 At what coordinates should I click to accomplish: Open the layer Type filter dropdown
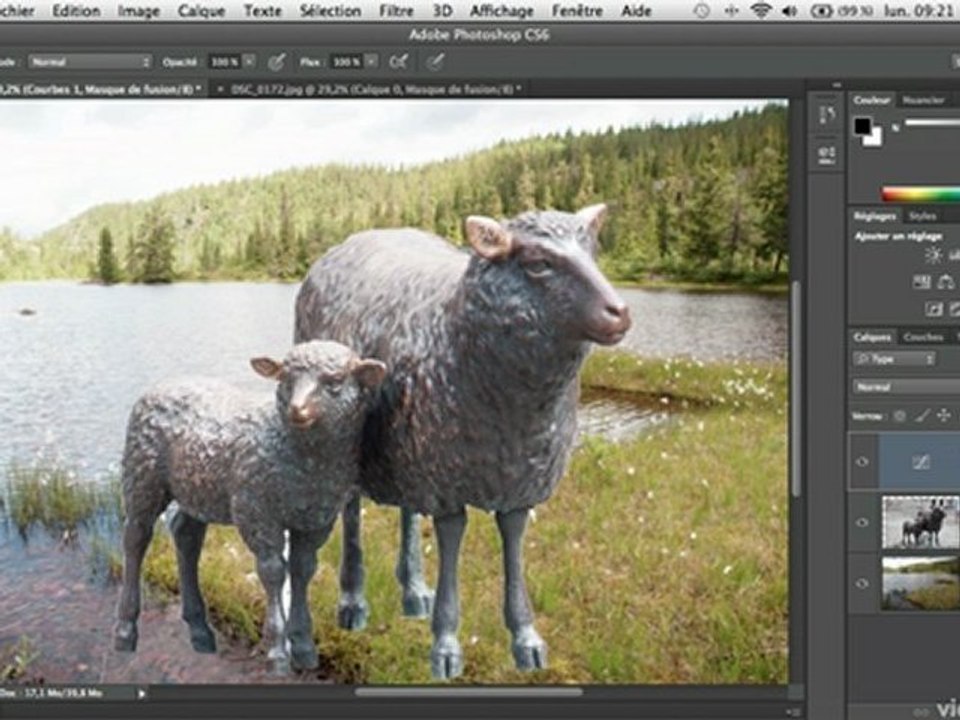tap(894, 359)
